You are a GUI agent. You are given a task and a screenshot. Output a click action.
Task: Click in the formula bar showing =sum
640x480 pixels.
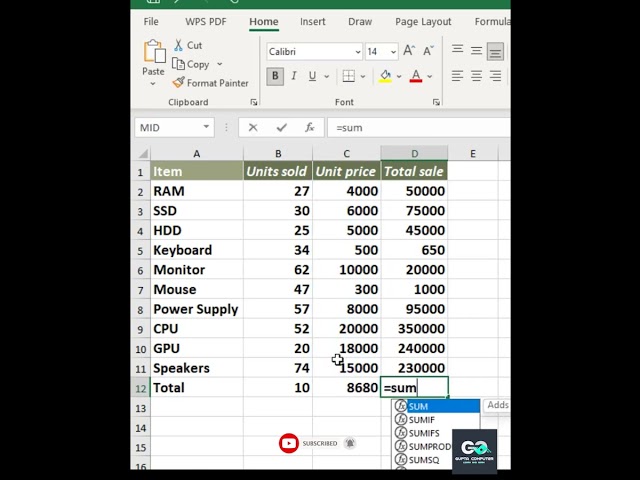point(418,128)
